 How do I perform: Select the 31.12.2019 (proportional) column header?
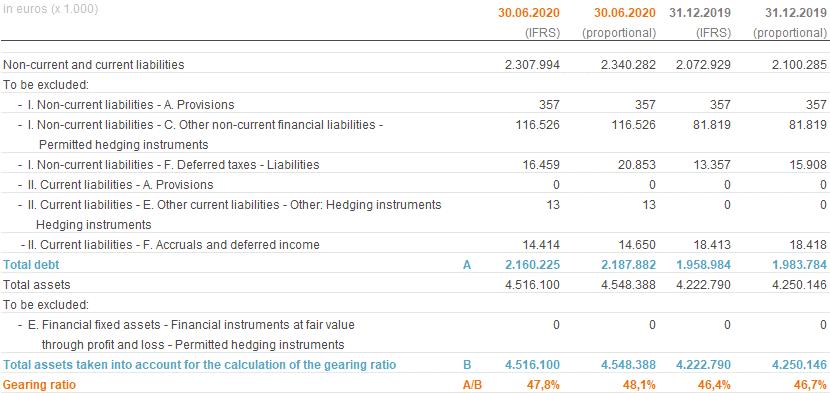pyautogui.click(x=789, y=23)
